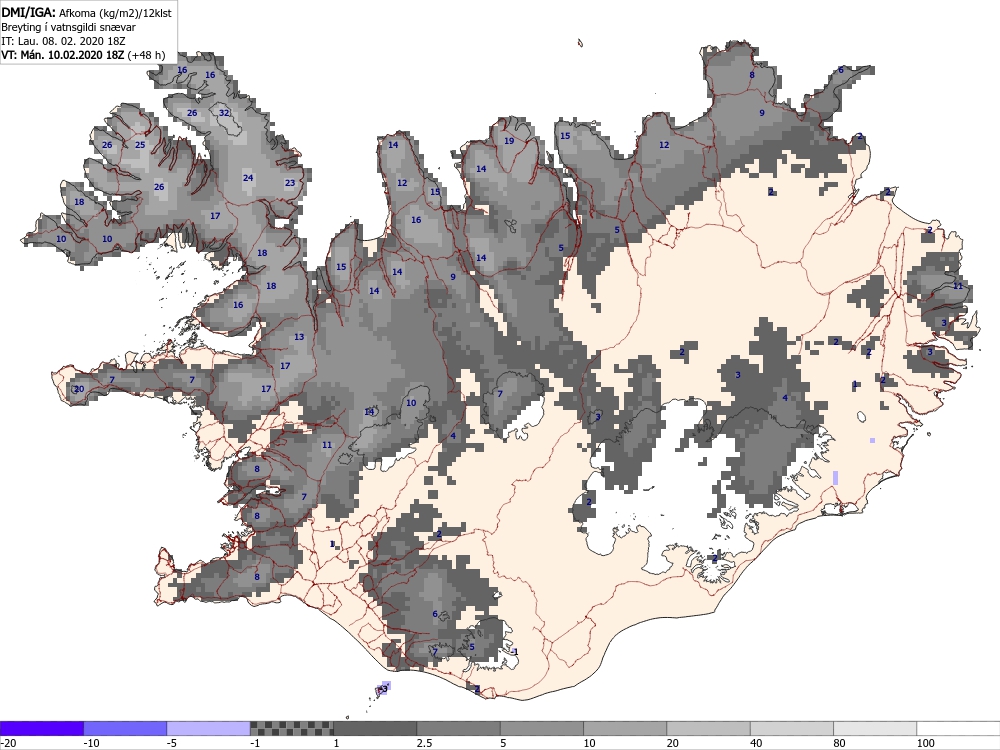Click the 'IT: Lau. 08. 02. 2020 18Z' line
This screenshot has width=1000, height=750.
point(63,41)
